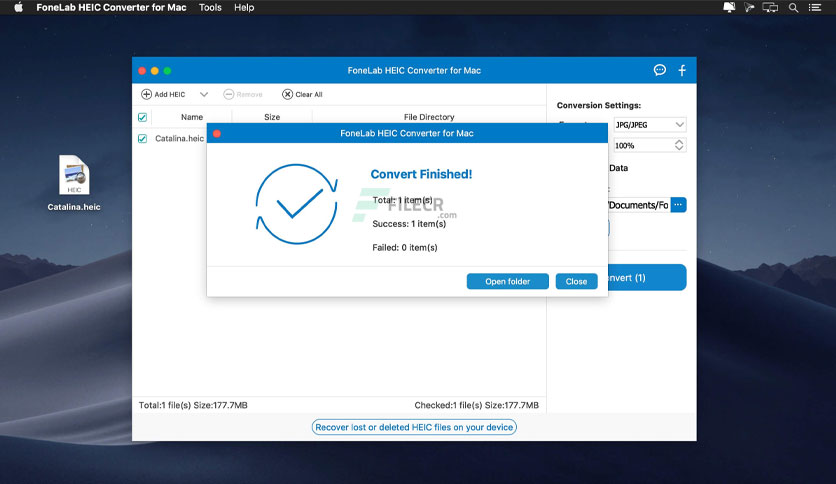
Task: Select the Catalina.heic desktop file icon
Action: pyautogui.click(x=74, y=182)
